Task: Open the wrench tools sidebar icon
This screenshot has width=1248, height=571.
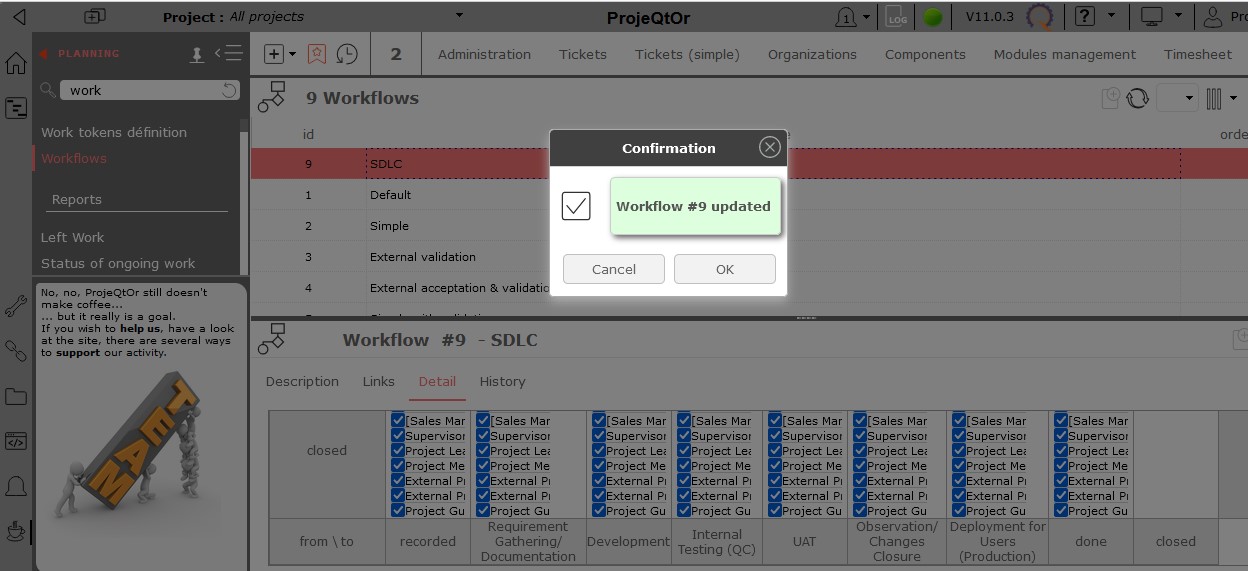Action: [x=16, y=306]
